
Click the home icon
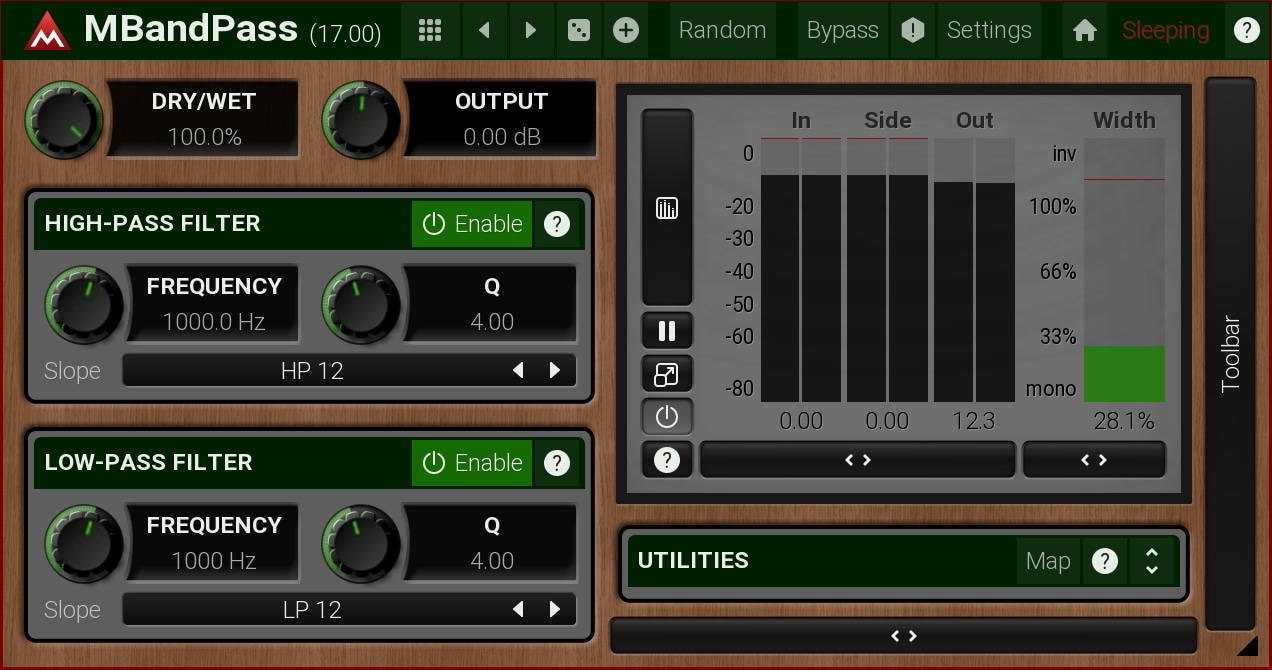tap(1084, 31)
